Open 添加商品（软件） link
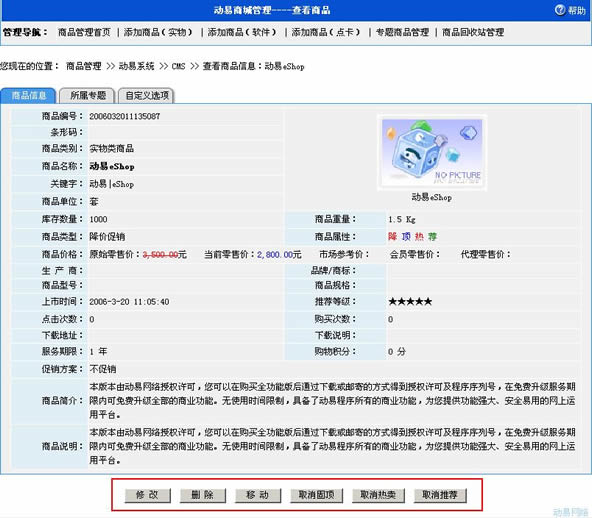 point(242,32)
